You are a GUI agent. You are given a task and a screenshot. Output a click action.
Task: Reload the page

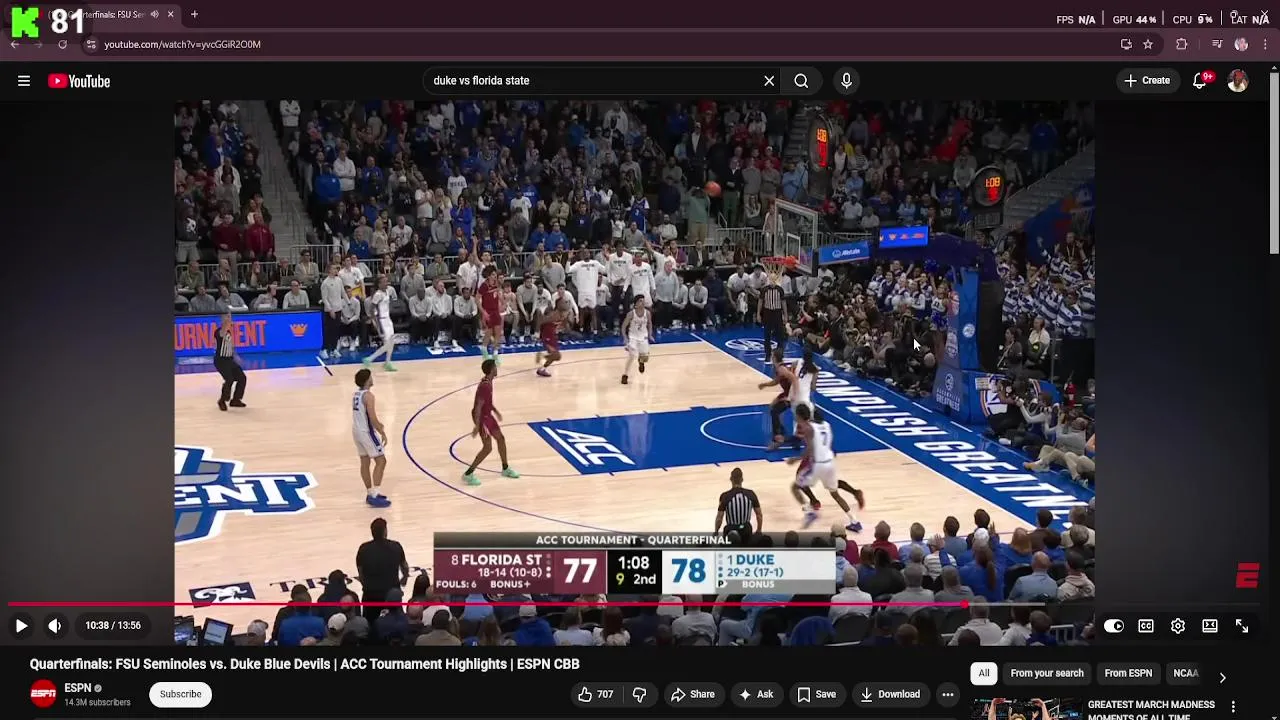(62, 44)
